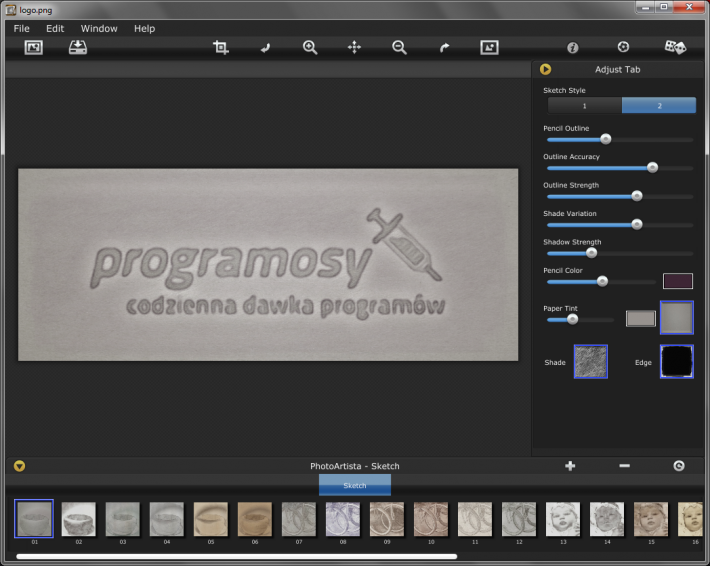This screenshot has width=710, height=566.
Task: Select preset thumbnail 13
Action: (563, 519)
